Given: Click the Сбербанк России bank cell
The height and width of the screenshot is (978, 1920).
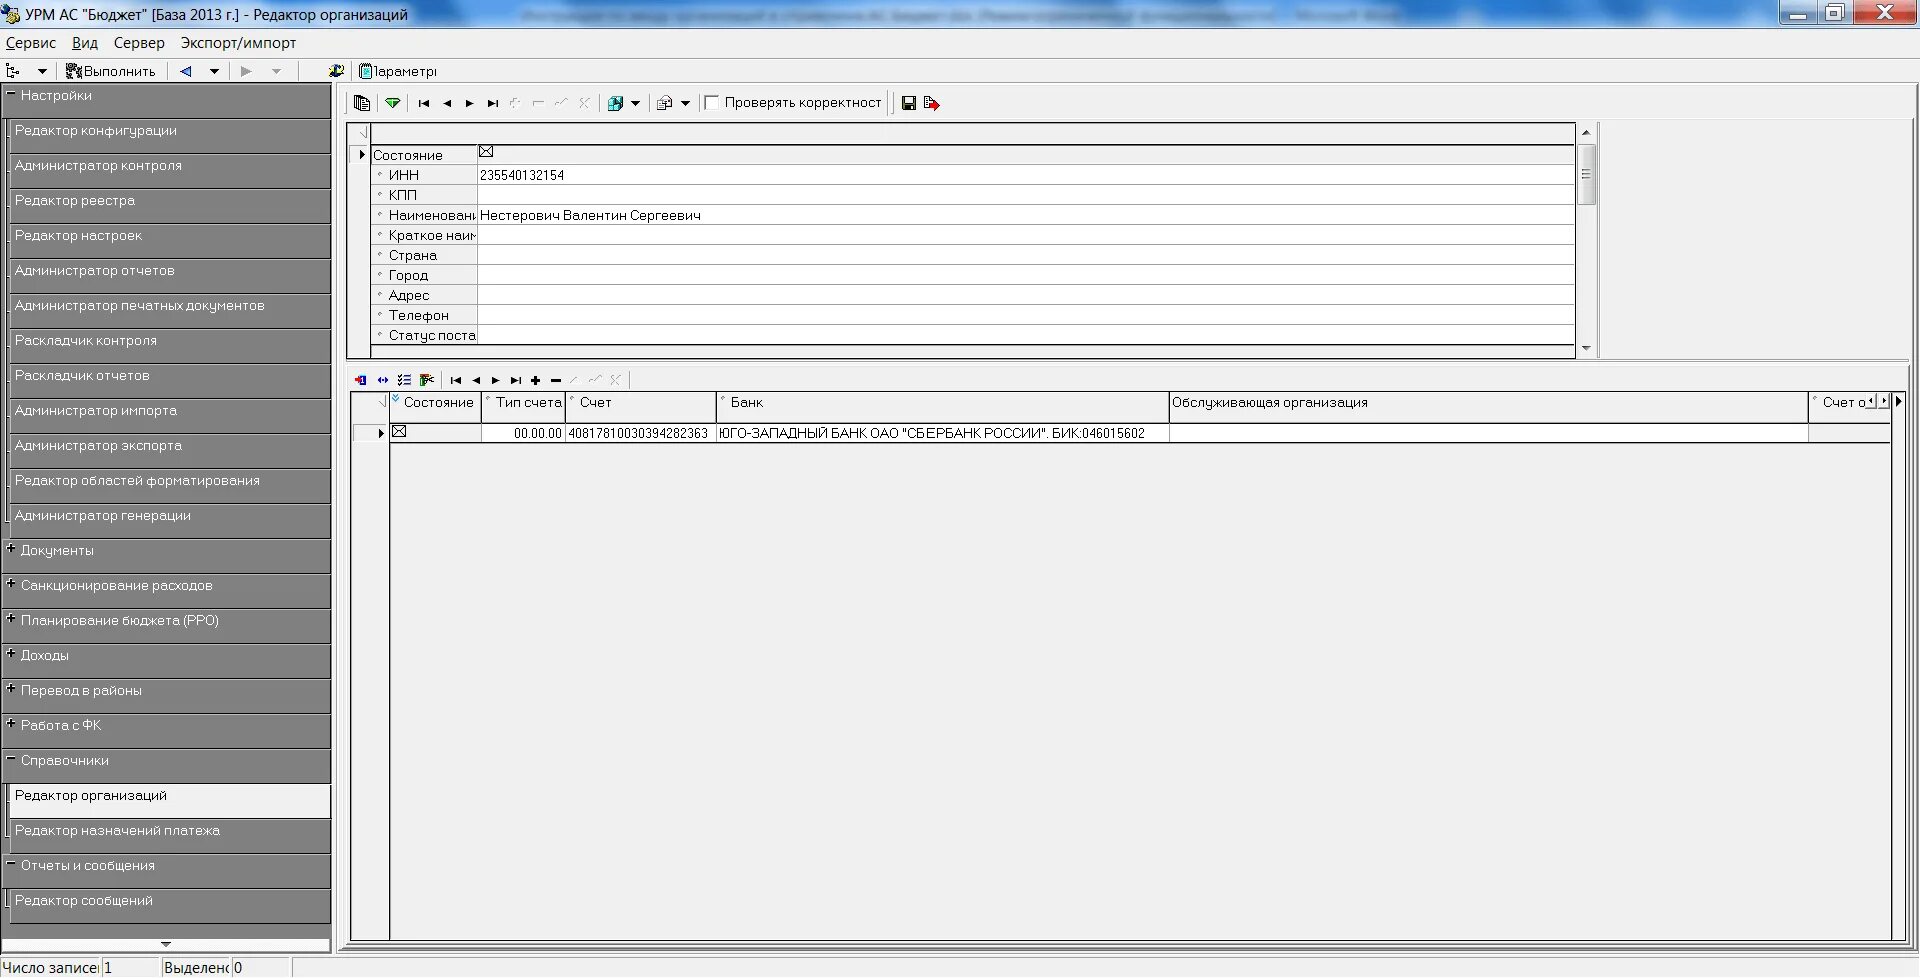Looking at the screenshot, I should (x=943, y=433).
